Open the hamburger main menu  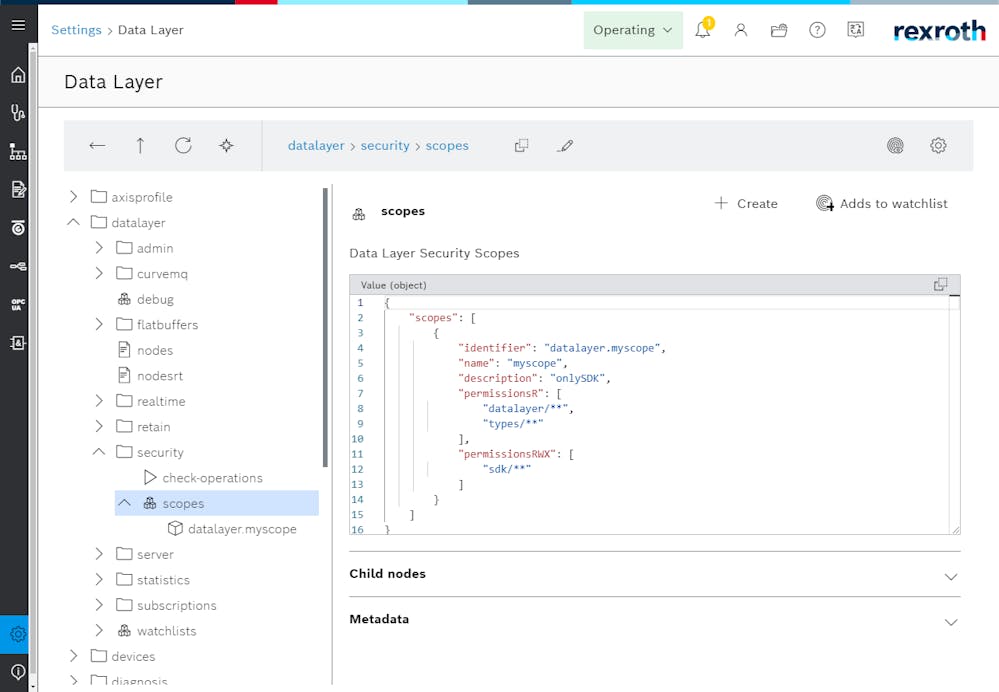click(18, 25)
